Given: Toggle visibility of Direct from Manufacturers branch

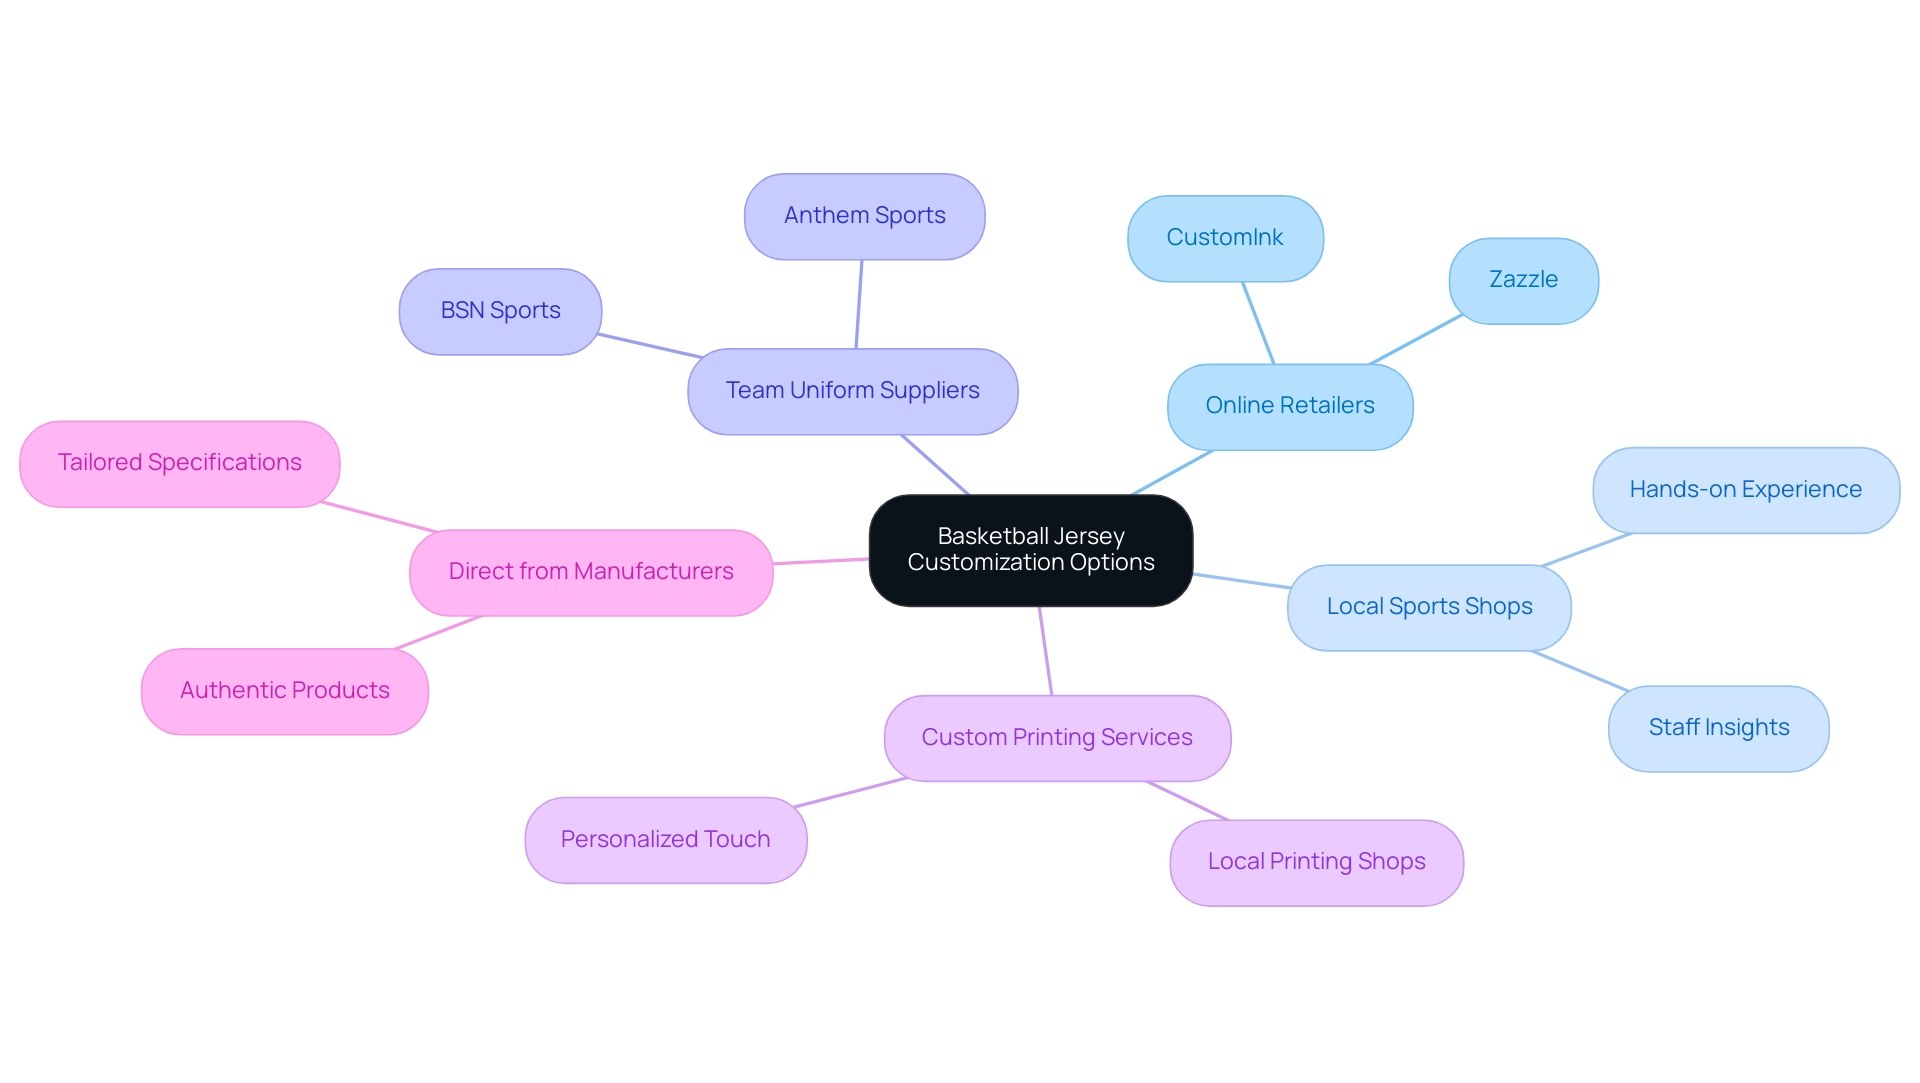Looking at the screenshot, I should tap(588, 570).
